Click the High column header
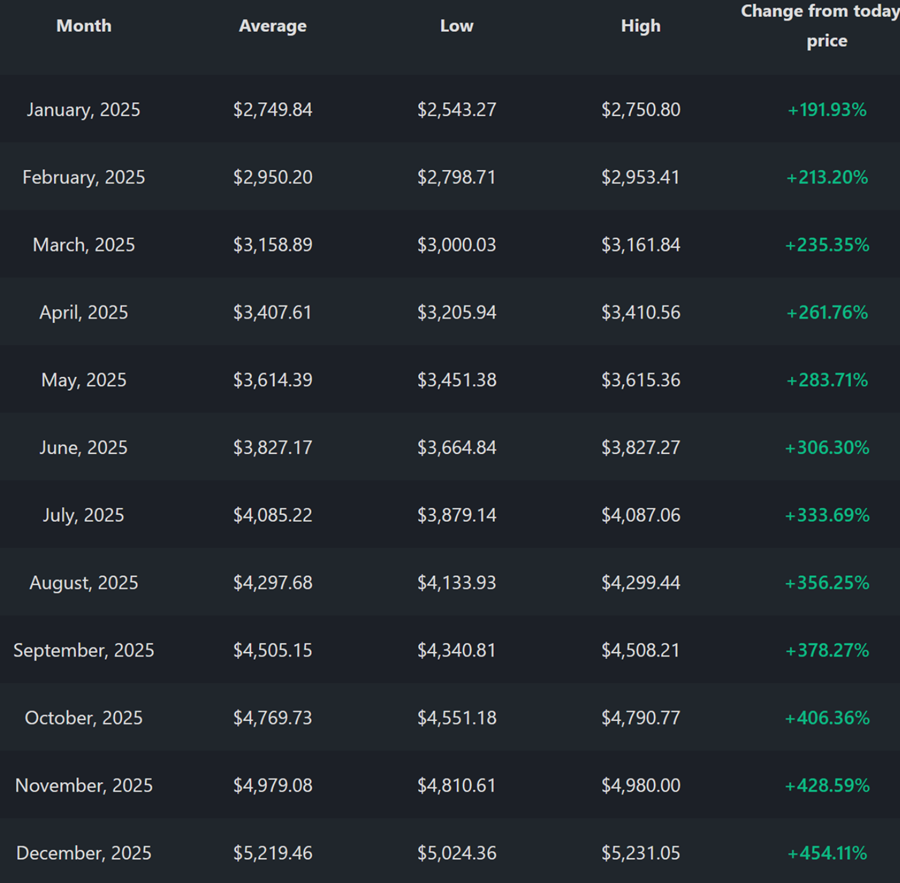900x883 pixels. 640,26
